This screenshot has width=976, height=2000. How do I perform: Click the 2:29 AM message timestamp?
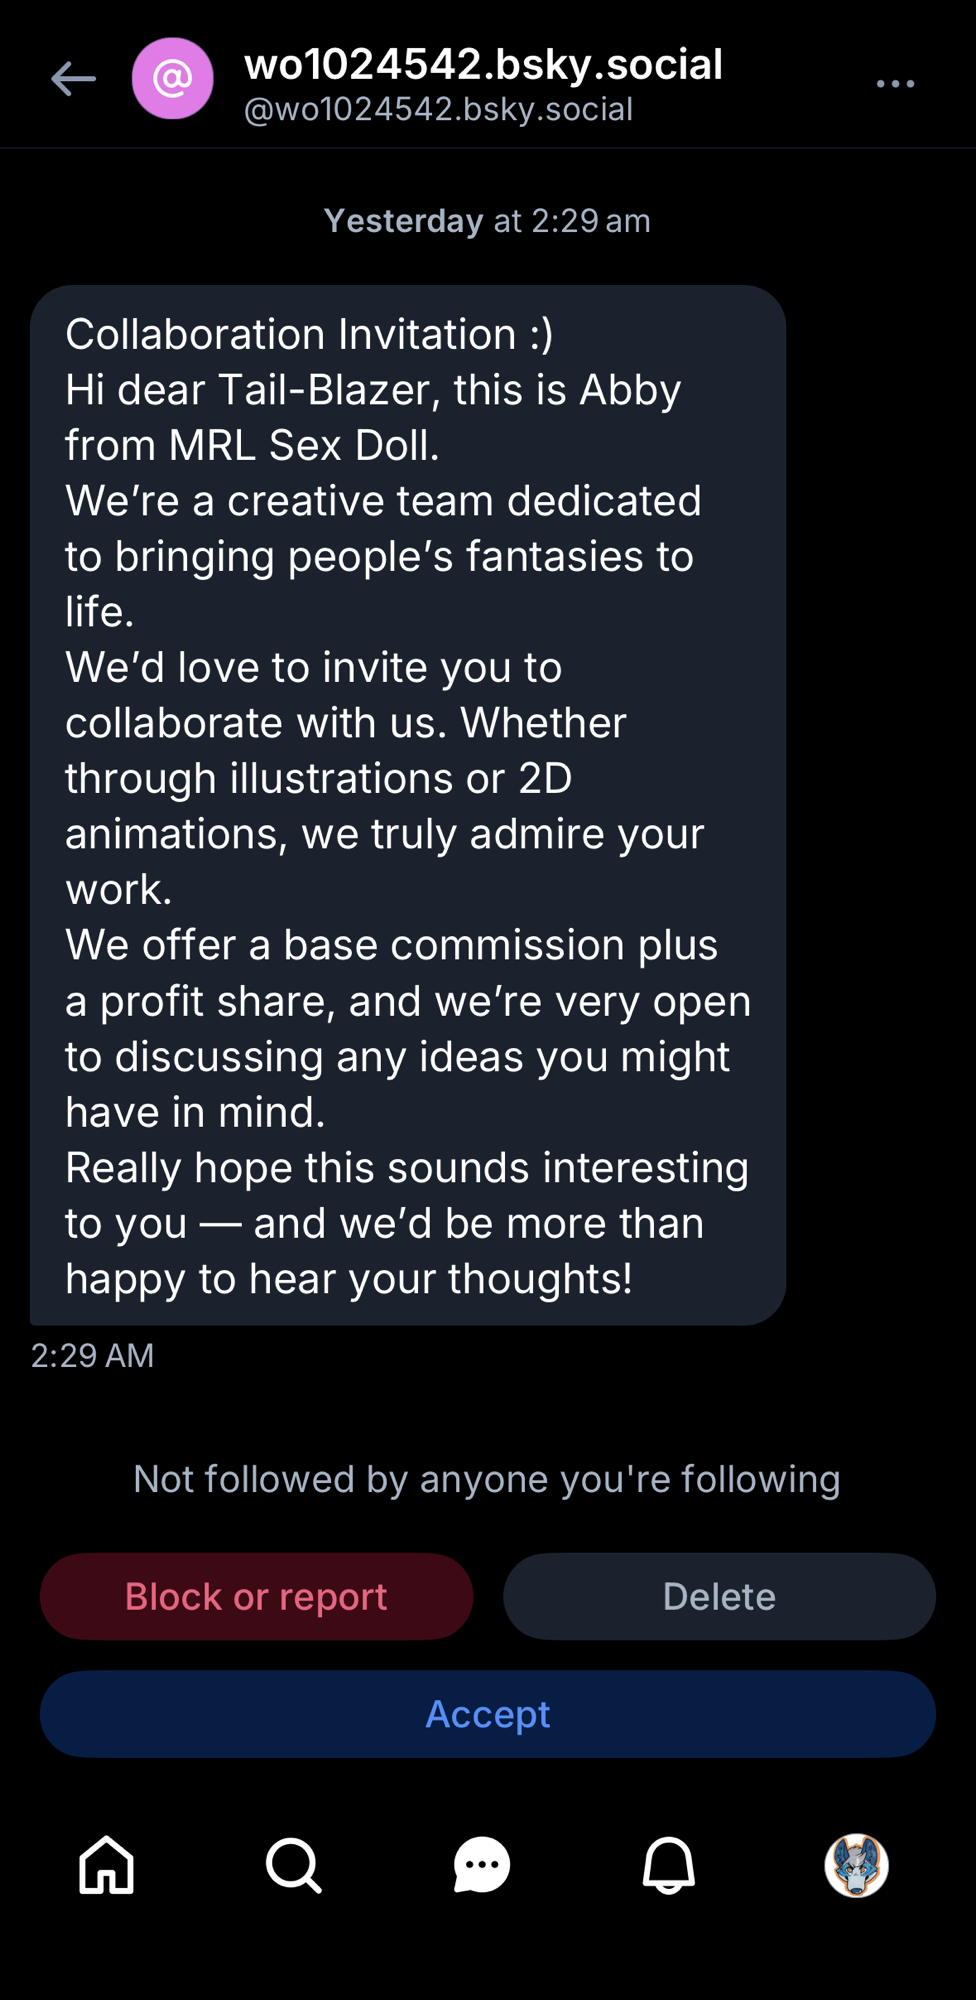pyautogui.click(x=92, y=1355)
